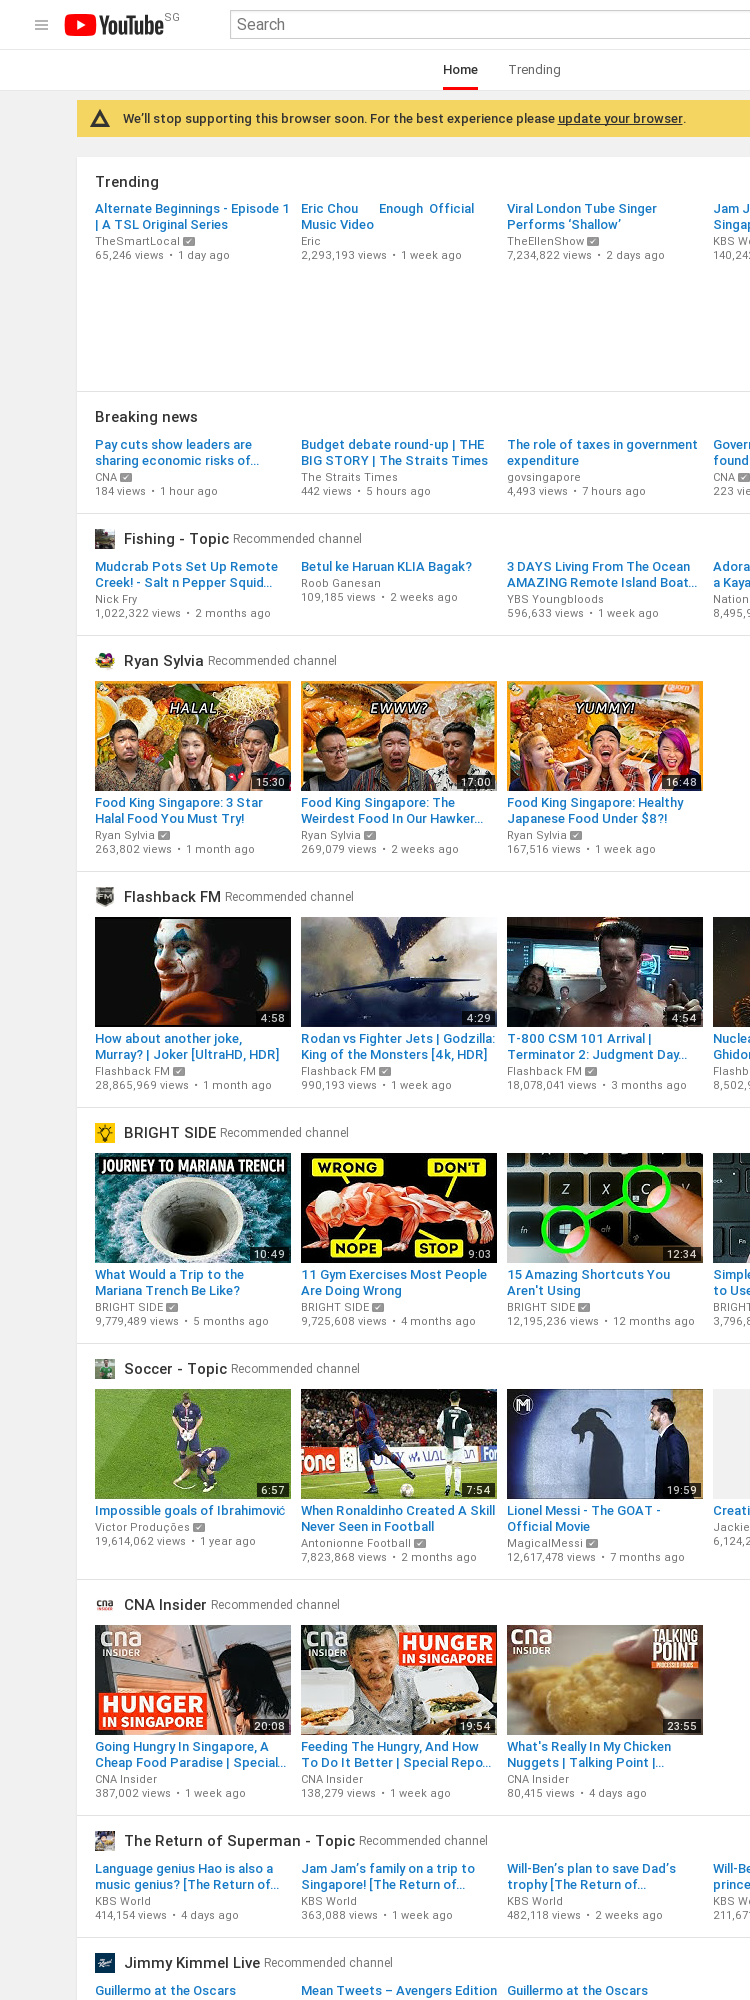The height and width of the screenshot is (2000, 750).
Task: Open The Return of Superman channel avatar
Action: click(105, 1841)
